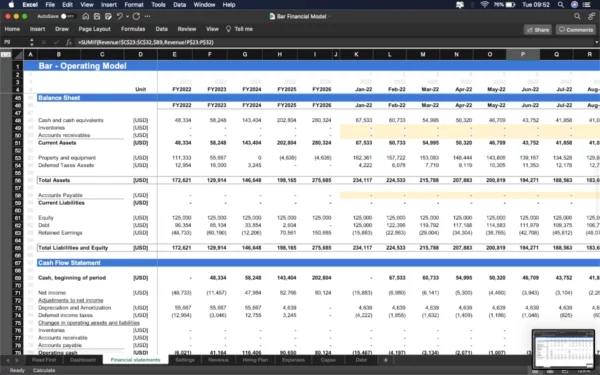Select the Settings sheet tab

[x=185, y=360]
